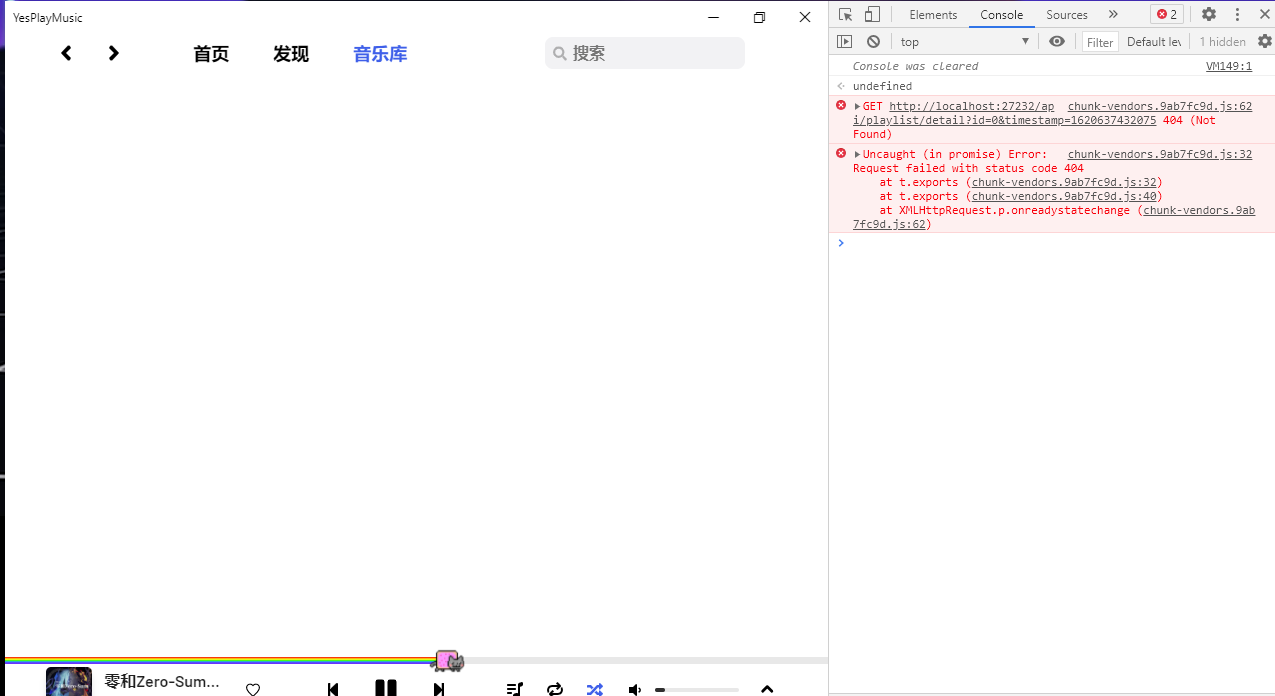This screenshot has height=696, width=1275.
Task: Switch to the Elements tab in DevTools
Action: (933, 14)
